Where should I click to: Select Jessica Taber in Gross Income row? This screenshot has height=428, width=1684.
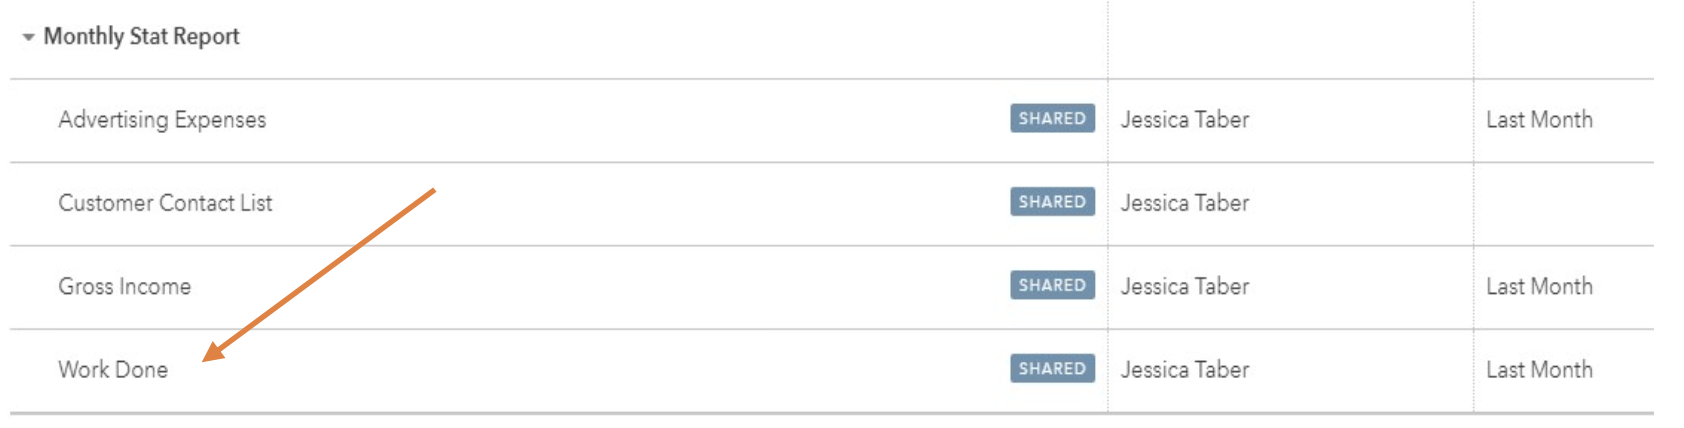pyautogui.click(x=1185, y=286)
